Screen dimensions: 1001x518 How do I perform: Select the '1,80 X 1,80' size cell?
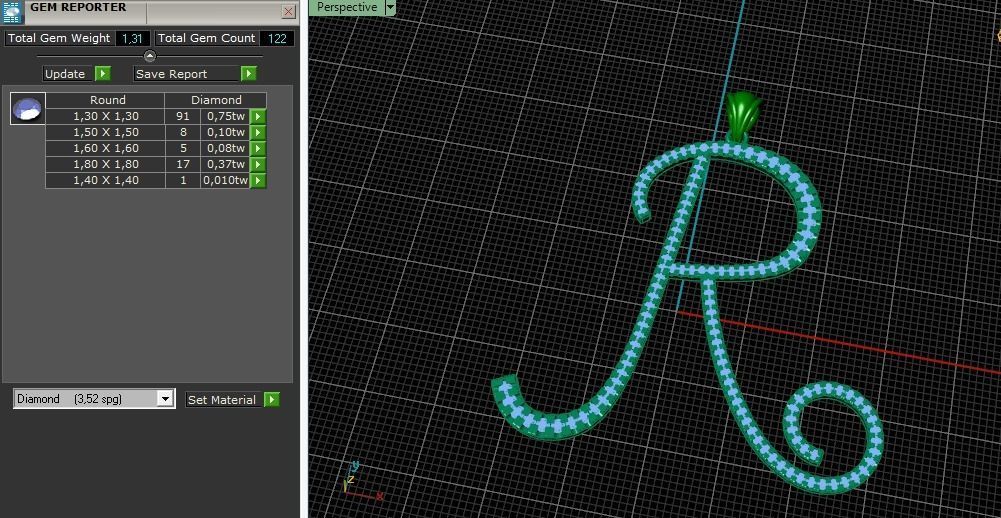pyautogui.click(x=105, y=164)
